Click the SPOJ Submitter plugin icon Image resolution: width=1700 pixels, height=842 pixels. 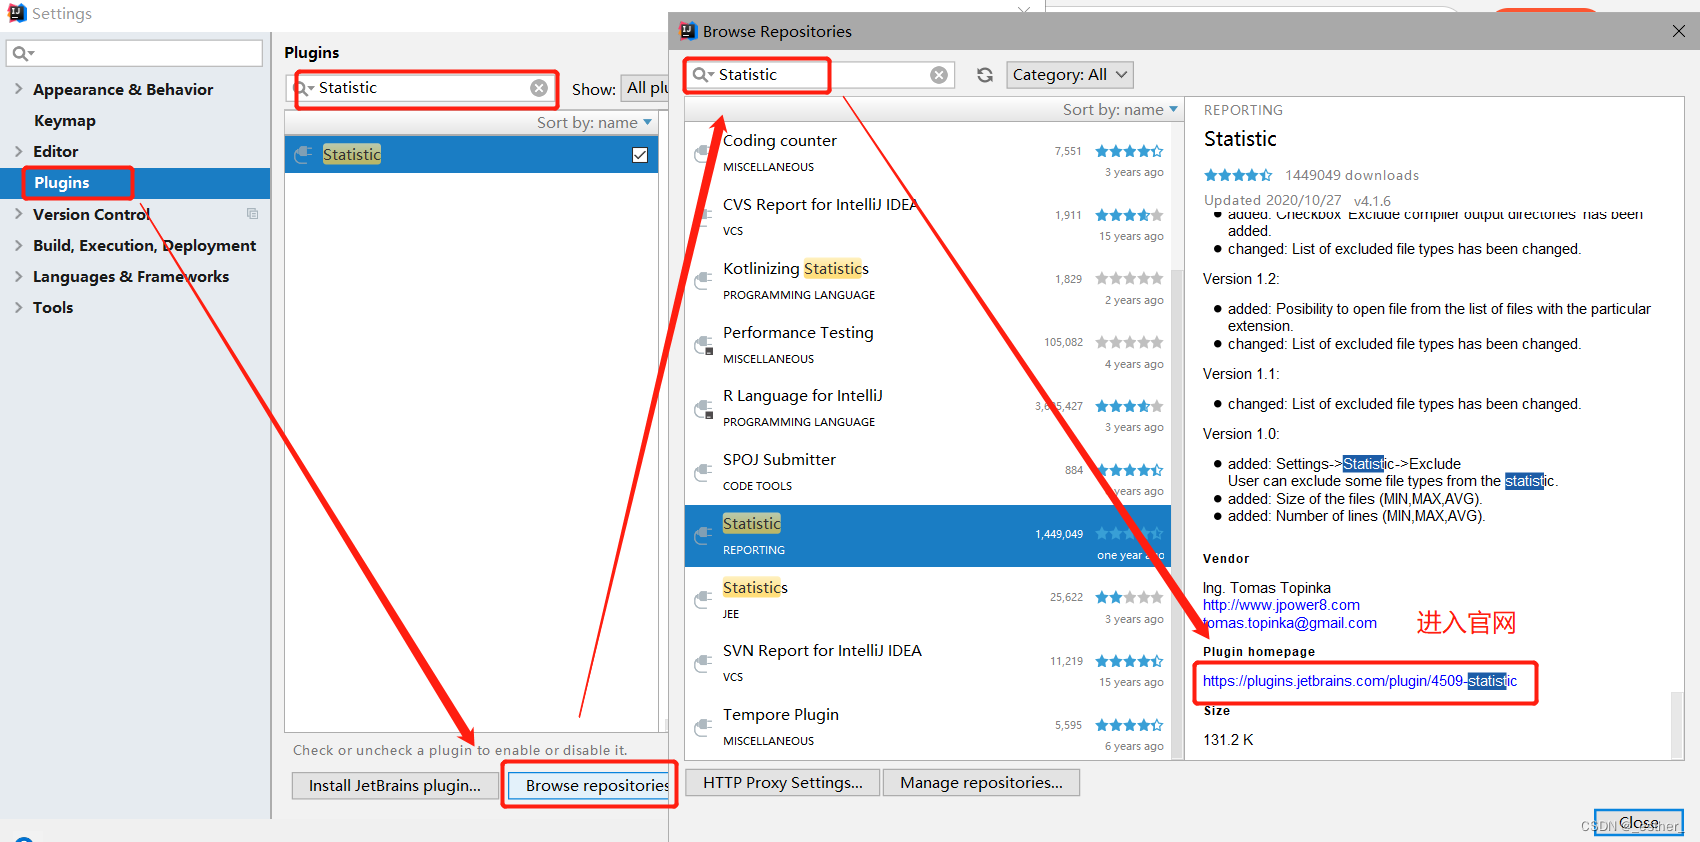tap(703, 472)
